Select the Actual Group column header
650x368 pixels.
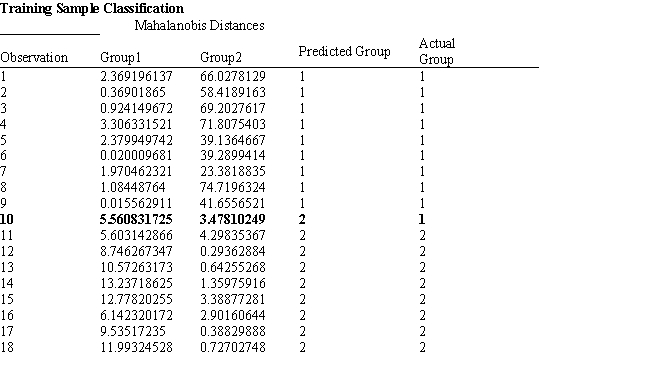pyautogui.click(x=437, y=51)
